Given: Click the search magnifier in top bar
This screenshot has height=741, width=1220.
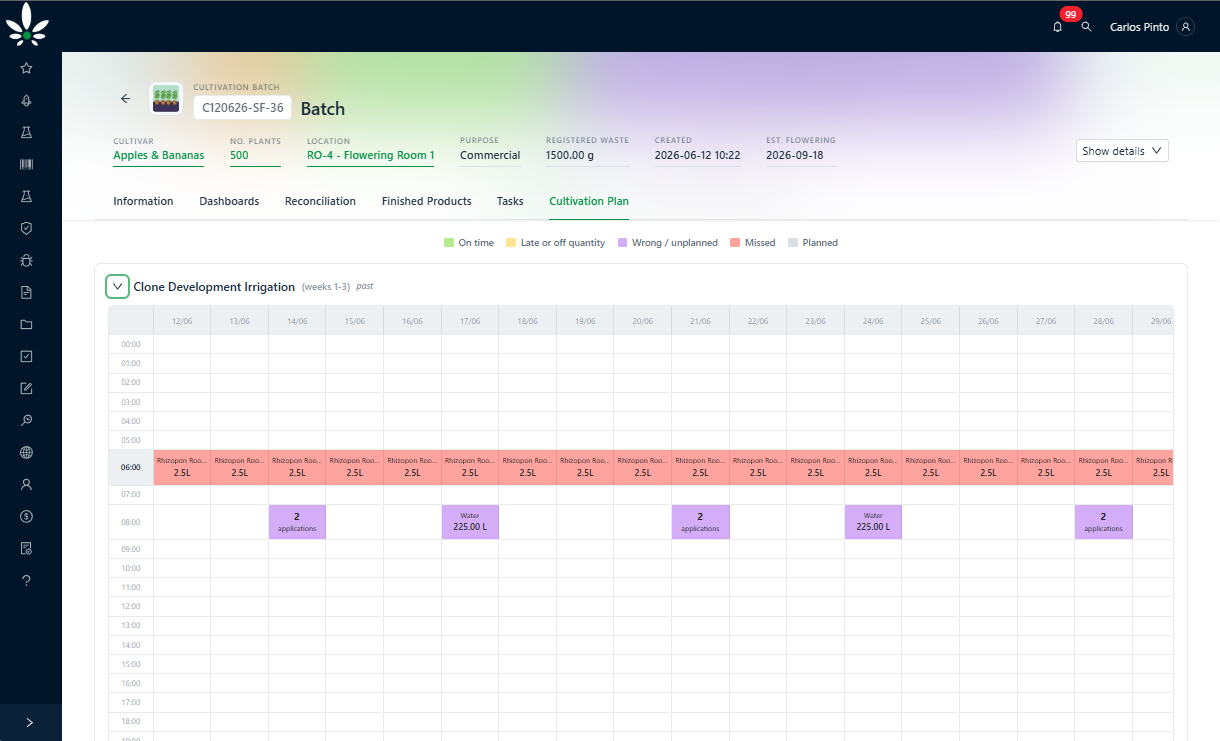Looking at the screenshot, I should click(x=1087, y=27).
